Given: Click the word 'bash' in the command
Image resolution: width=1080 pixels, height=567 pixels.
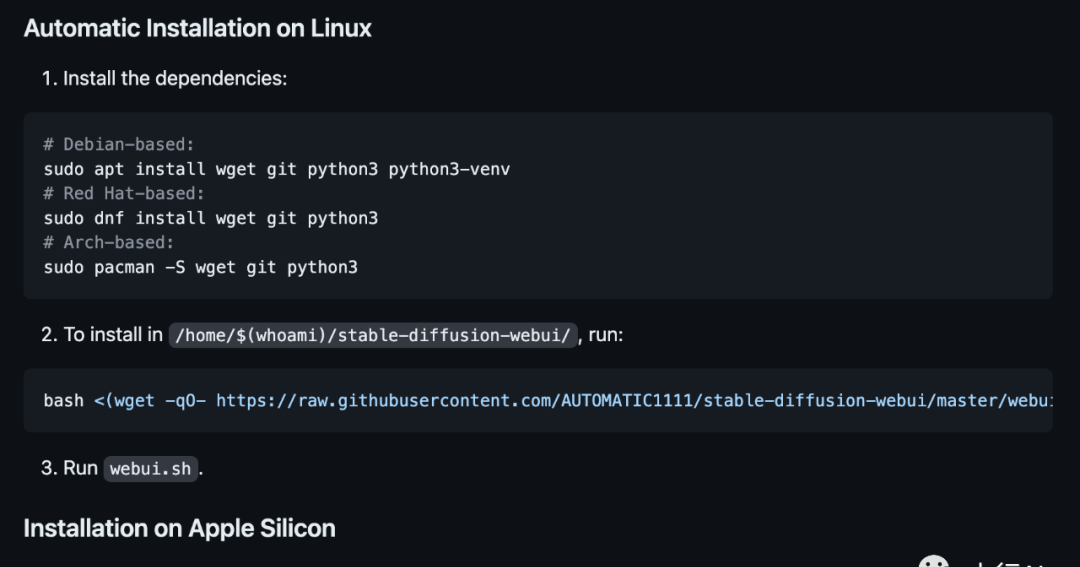Looking at the screenshot, I should (x=63, y=400).
